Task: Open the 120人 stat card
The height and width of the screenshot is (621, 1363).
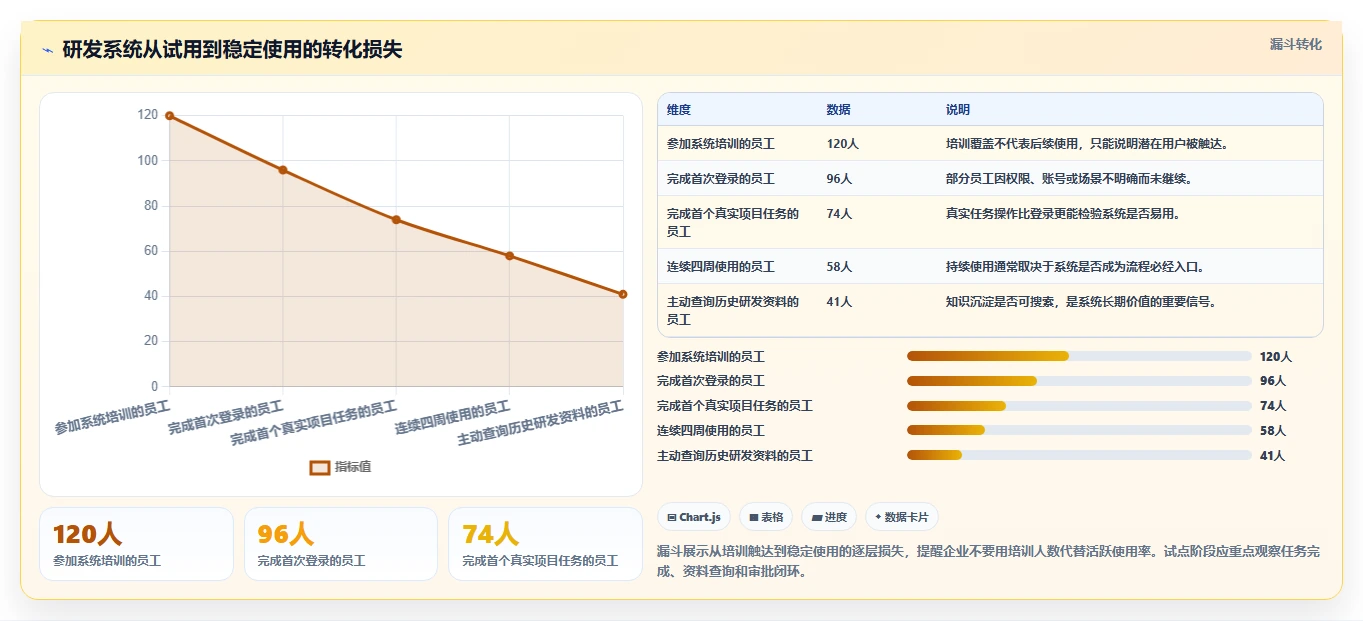Action: (136, 544)
